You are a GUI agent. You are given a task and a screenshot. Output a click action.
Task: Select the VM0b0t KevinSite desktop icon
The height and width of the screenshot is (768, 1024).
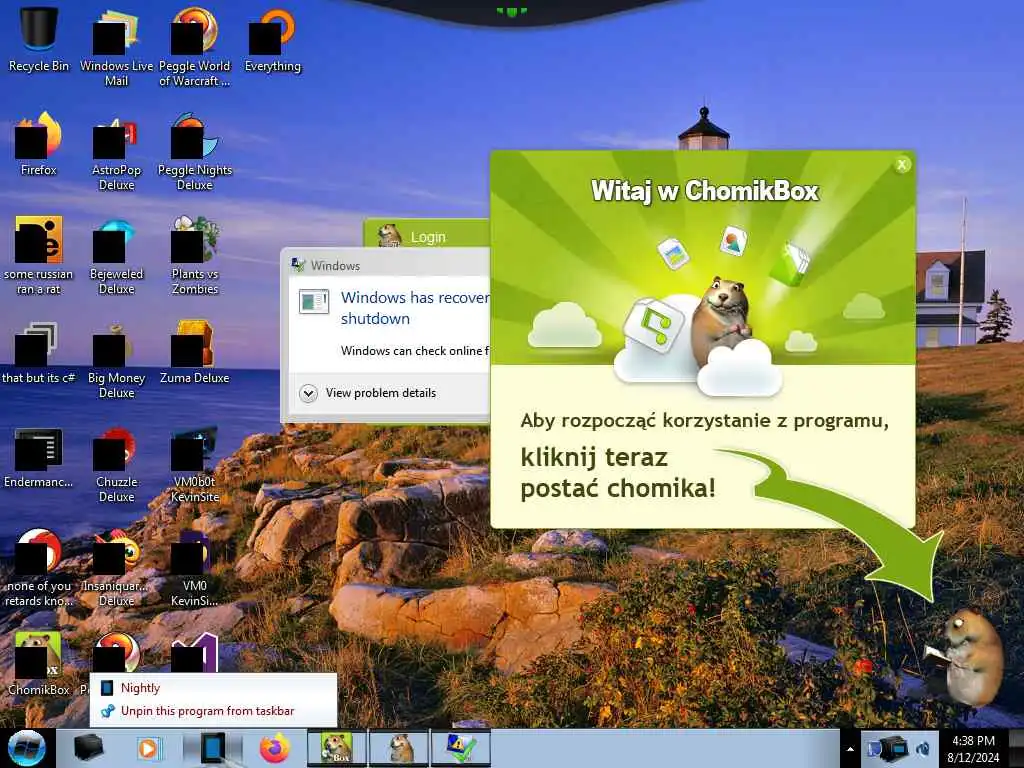195,464
